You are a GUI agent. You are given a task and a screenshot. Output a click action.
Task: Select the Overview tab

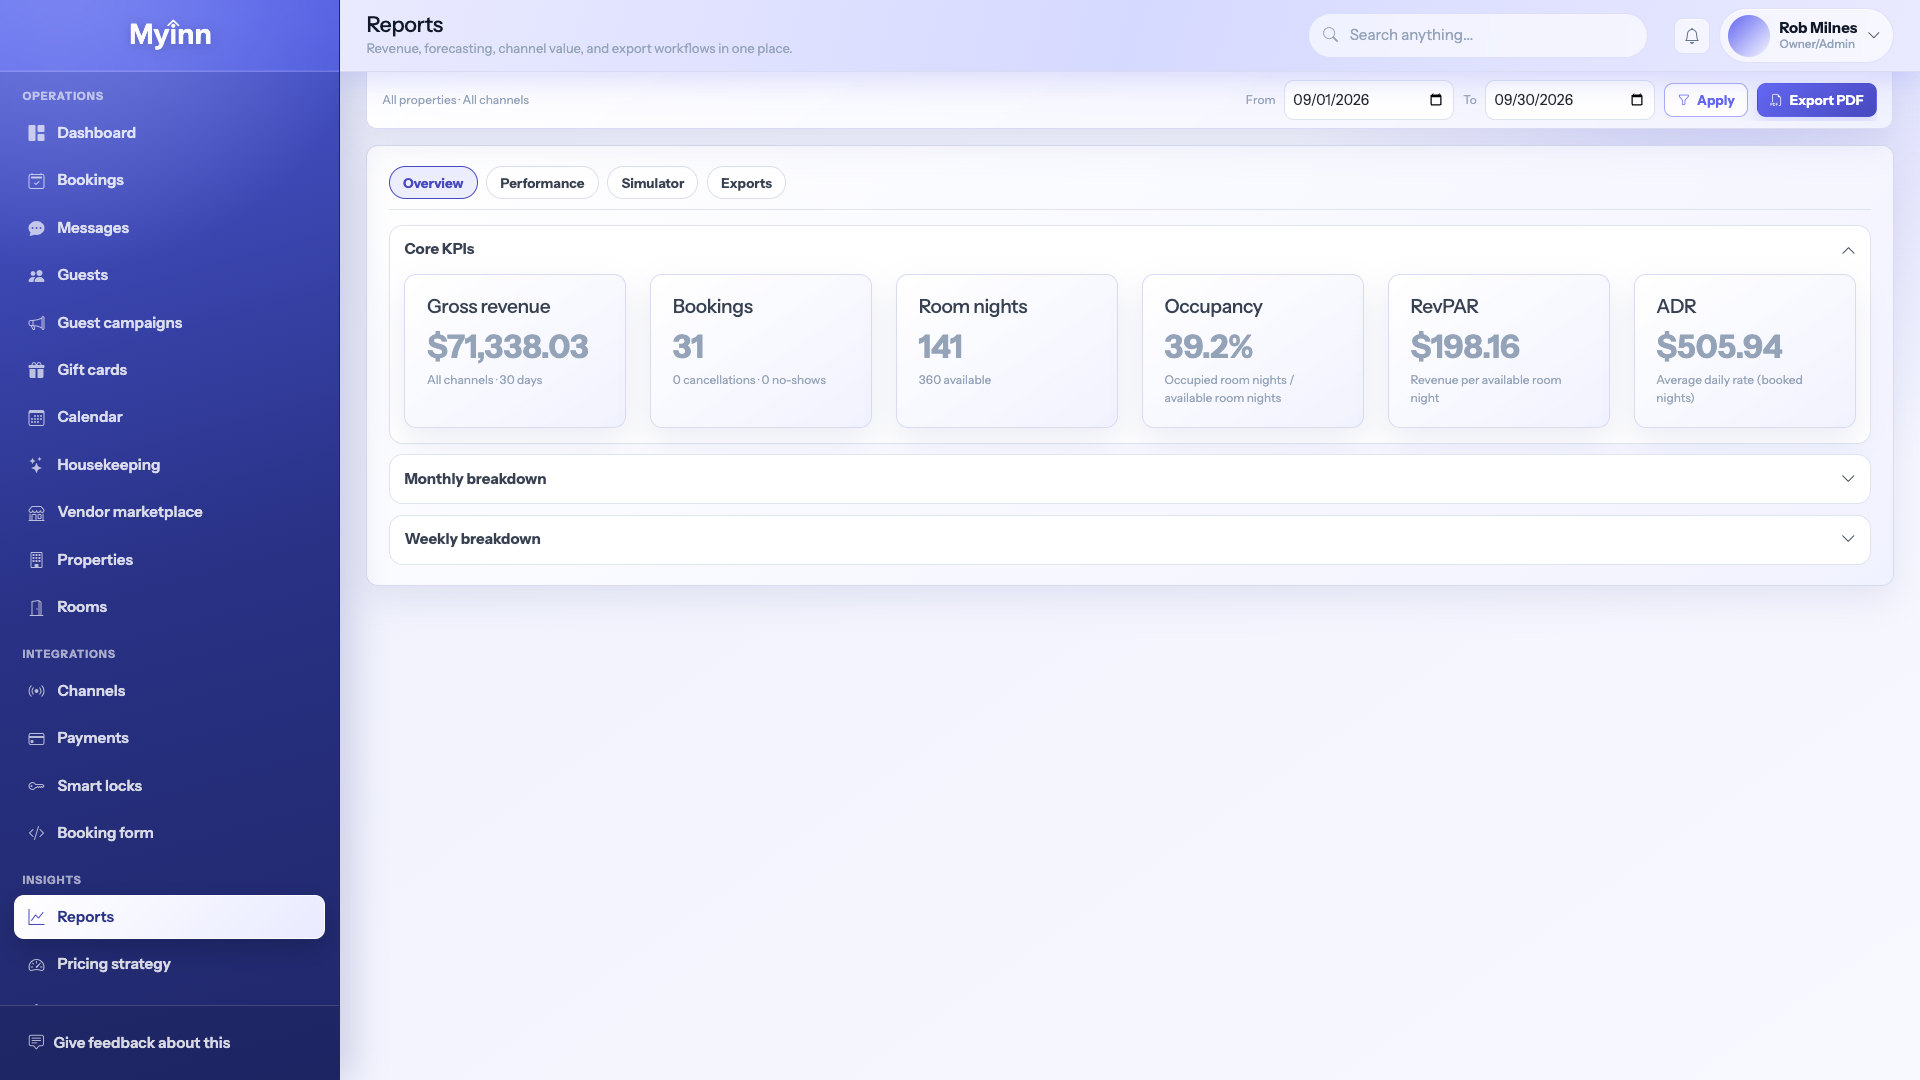[433, 183]
